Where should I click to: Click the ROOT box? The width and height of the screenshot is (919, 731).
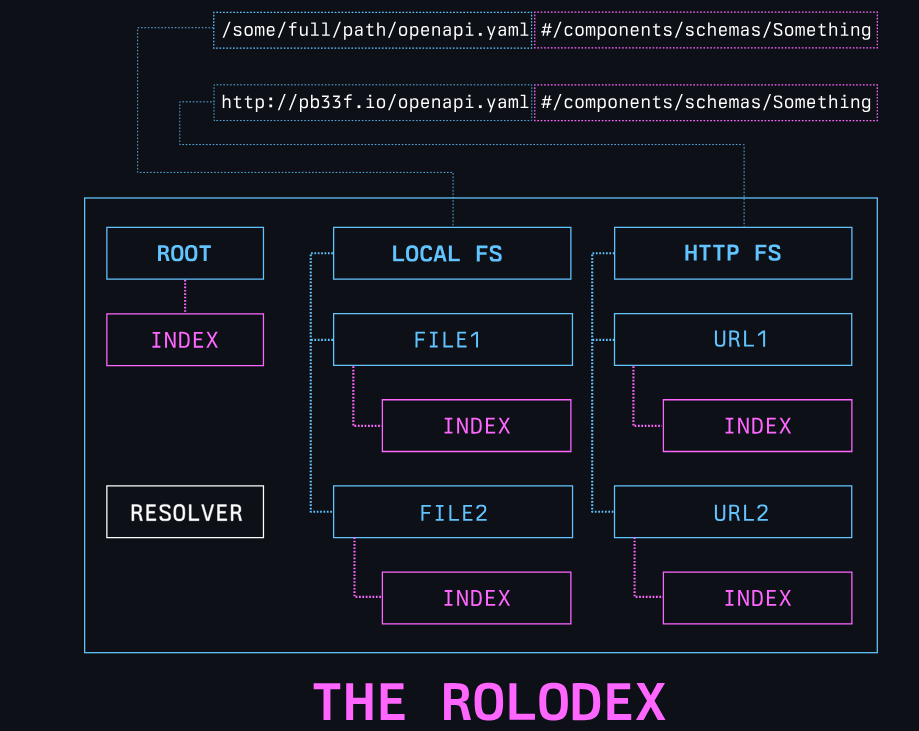185,253
